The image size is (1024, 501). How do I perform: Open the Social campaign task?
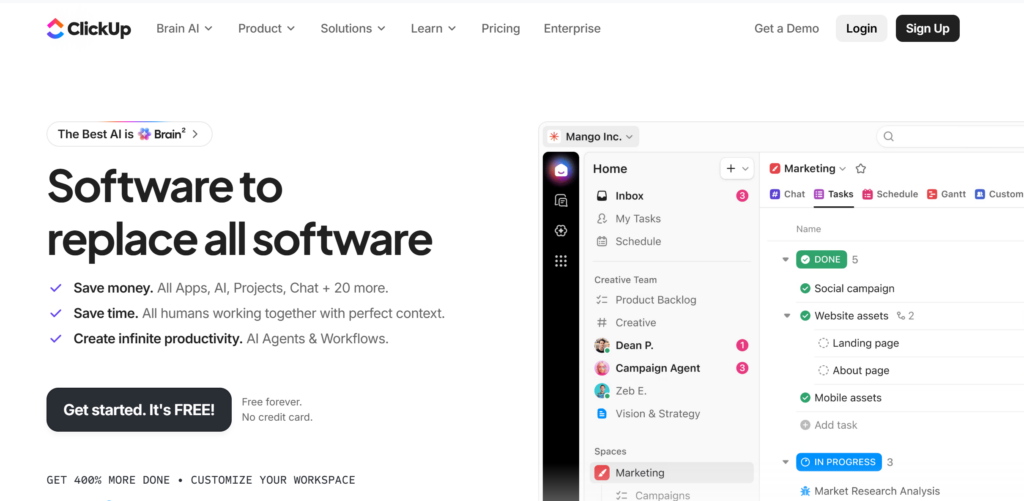(854, 289)
